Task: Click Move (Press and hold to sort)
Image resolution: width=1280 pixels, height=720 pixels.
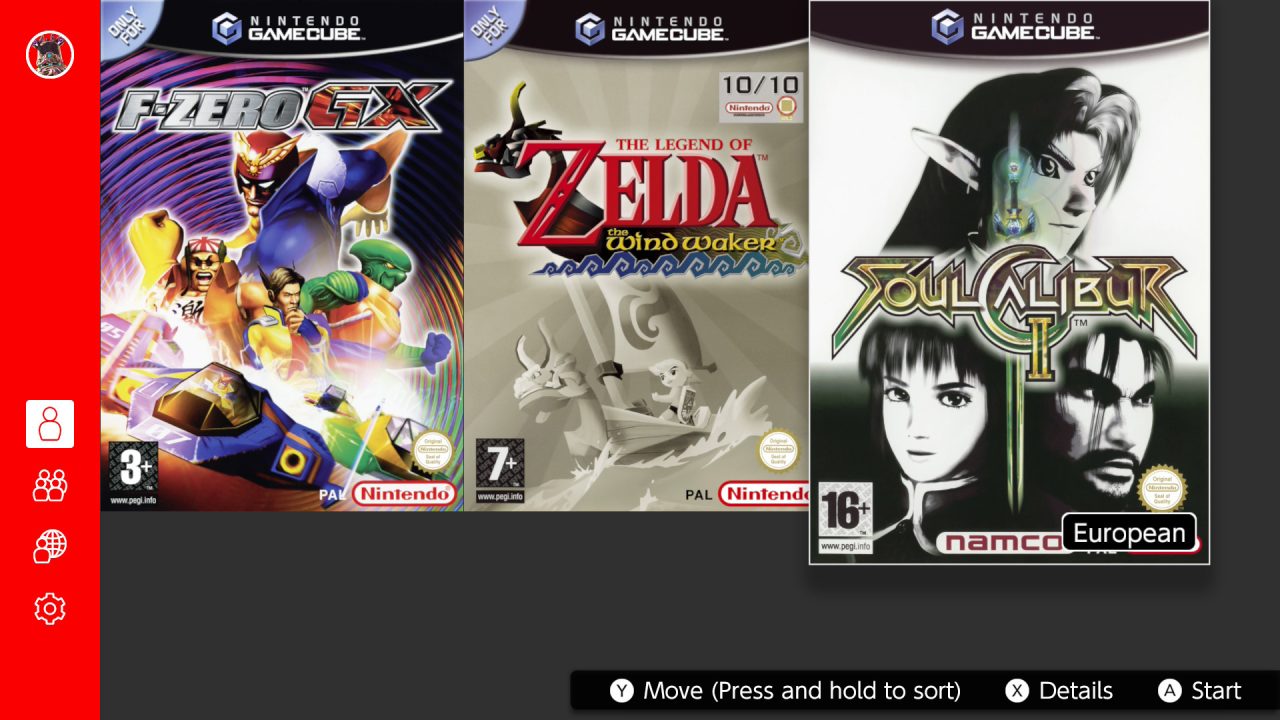Action: [802, 691]
